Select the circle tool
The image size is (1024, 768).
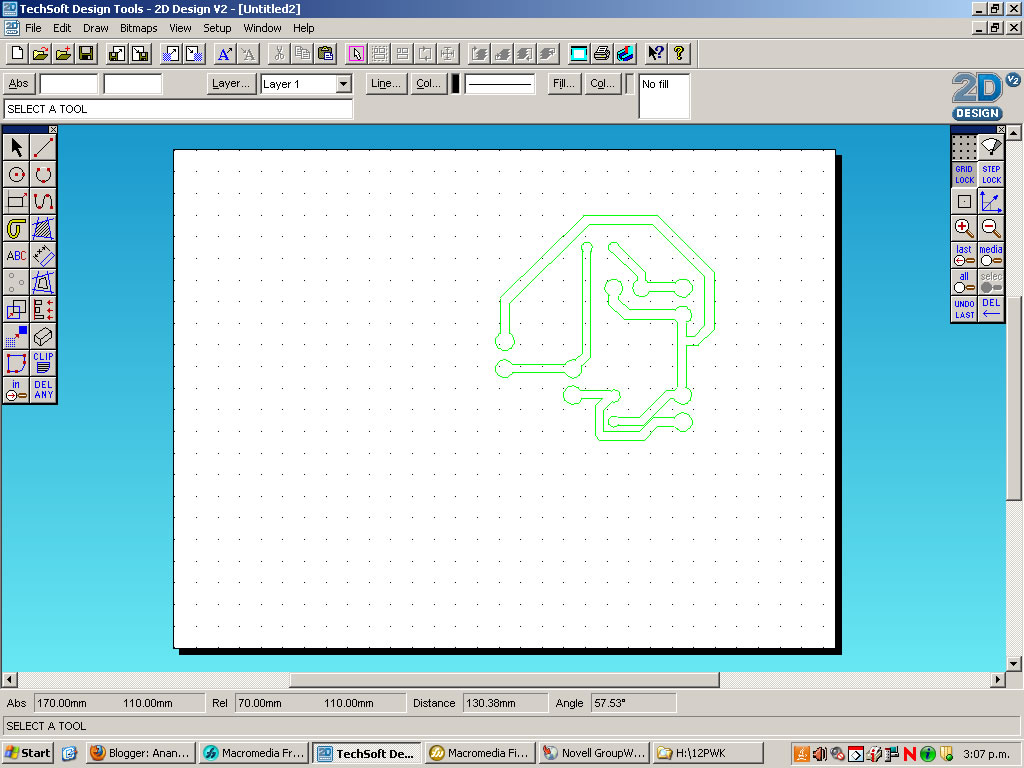click(x=16, y=173)
